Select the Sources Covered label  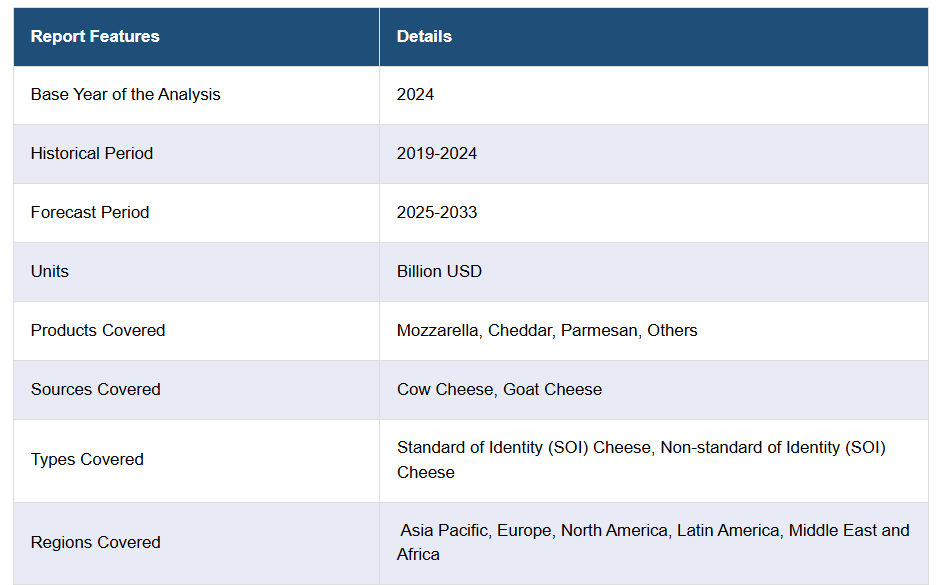(x=96, y=390)
